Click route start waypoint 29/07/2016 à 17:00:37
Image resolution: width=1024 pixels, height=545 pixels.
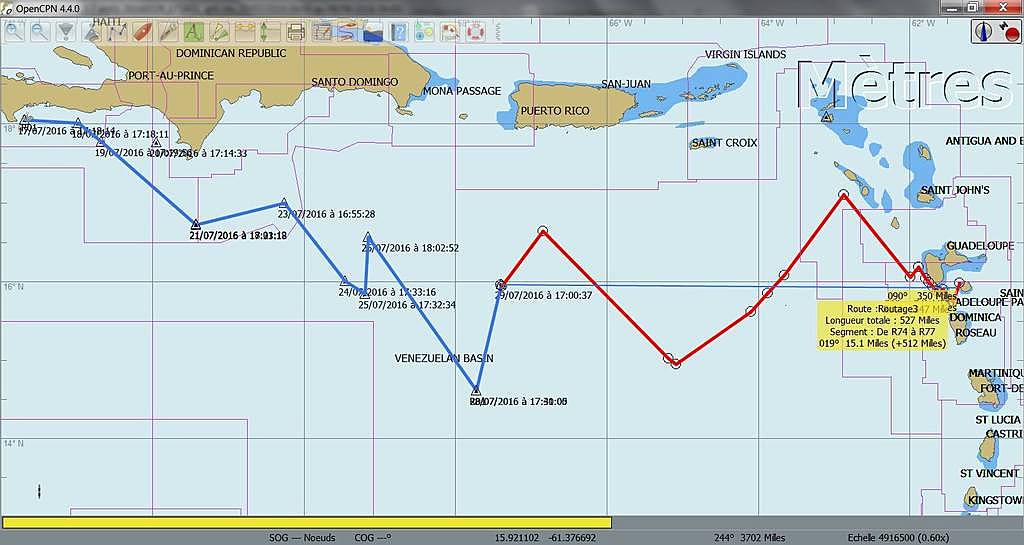[501, 285]
